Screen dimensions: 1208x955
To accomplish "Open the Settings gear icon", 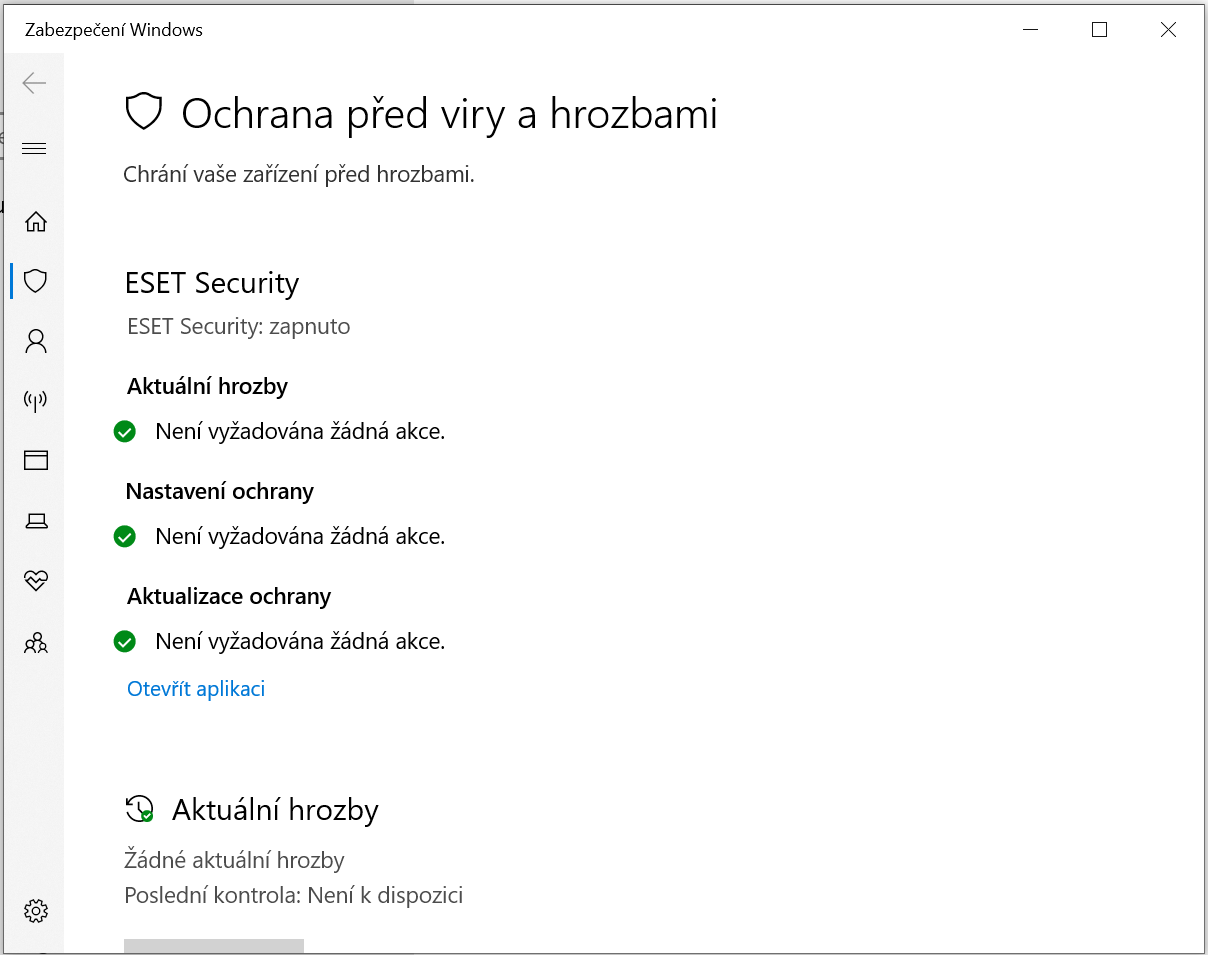I will coord(36,911).
